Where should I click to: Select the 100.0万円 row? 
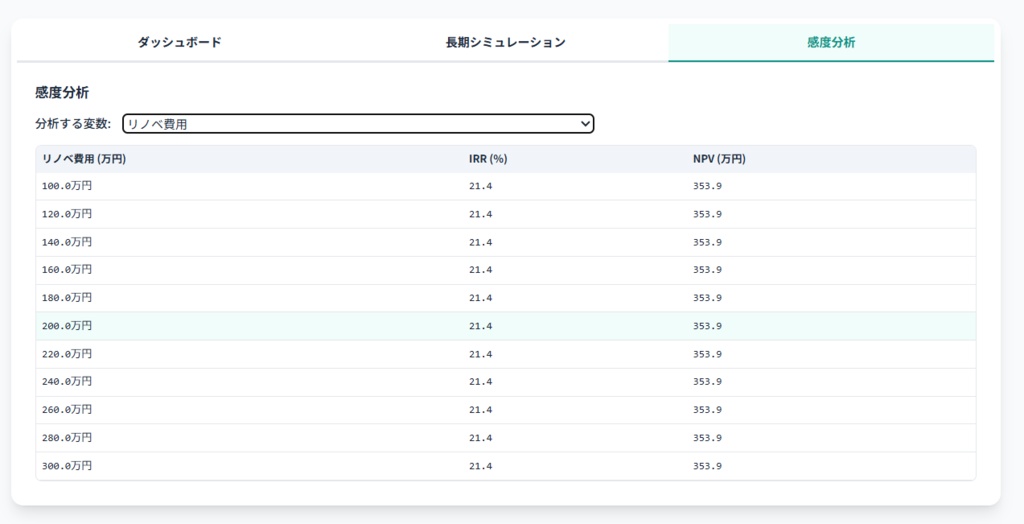point(67,186)
